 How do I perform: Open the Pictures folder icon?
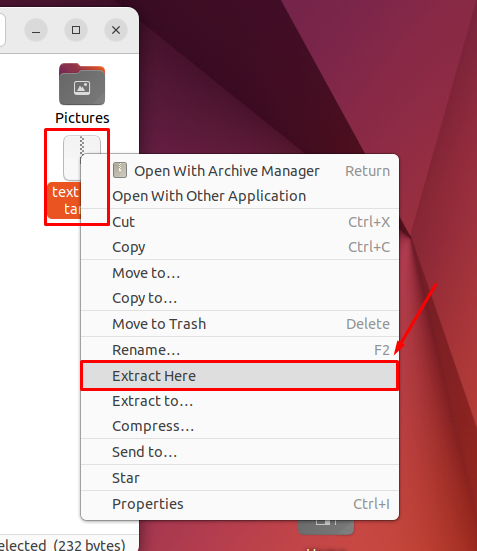(82, 84)
